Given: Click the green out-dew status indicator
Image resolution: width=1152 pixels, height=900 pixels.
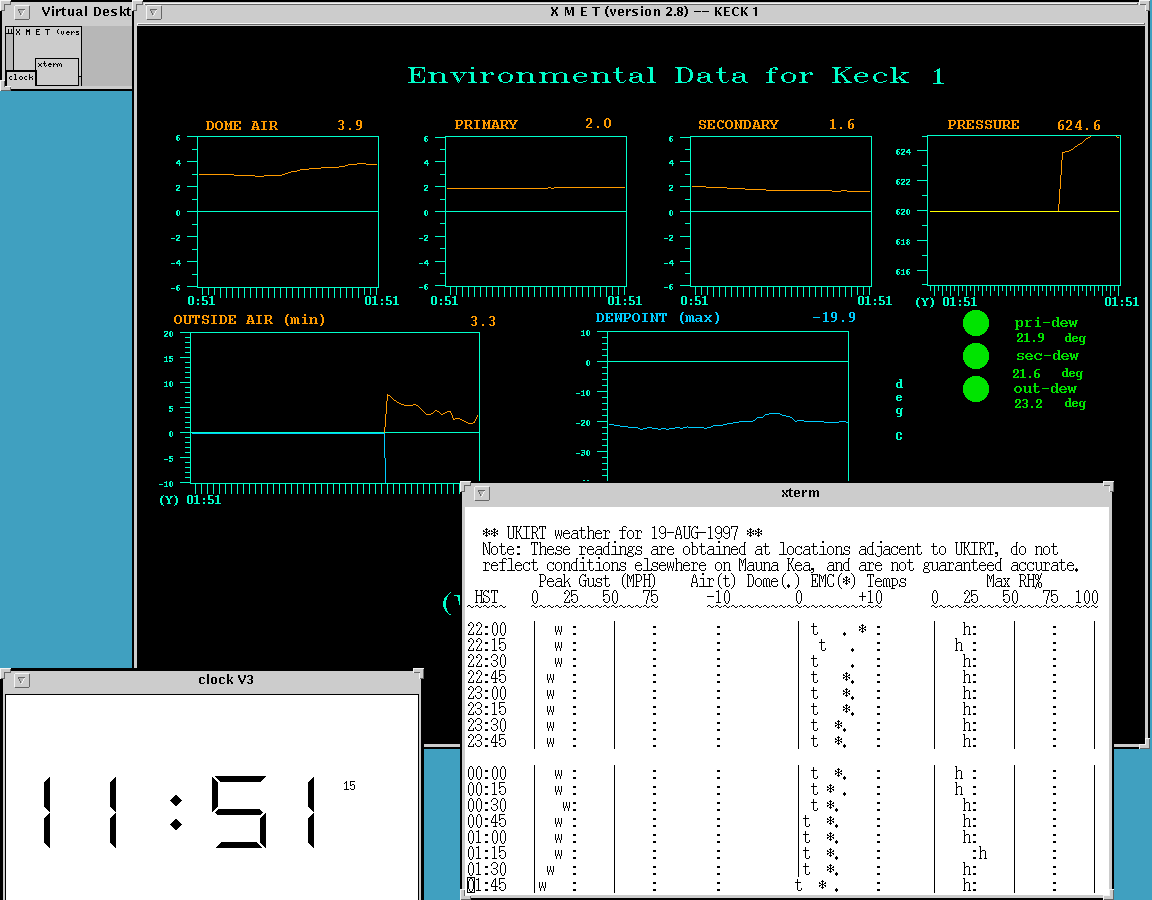Looking at the screenshot, I should (x=976, y=389).
